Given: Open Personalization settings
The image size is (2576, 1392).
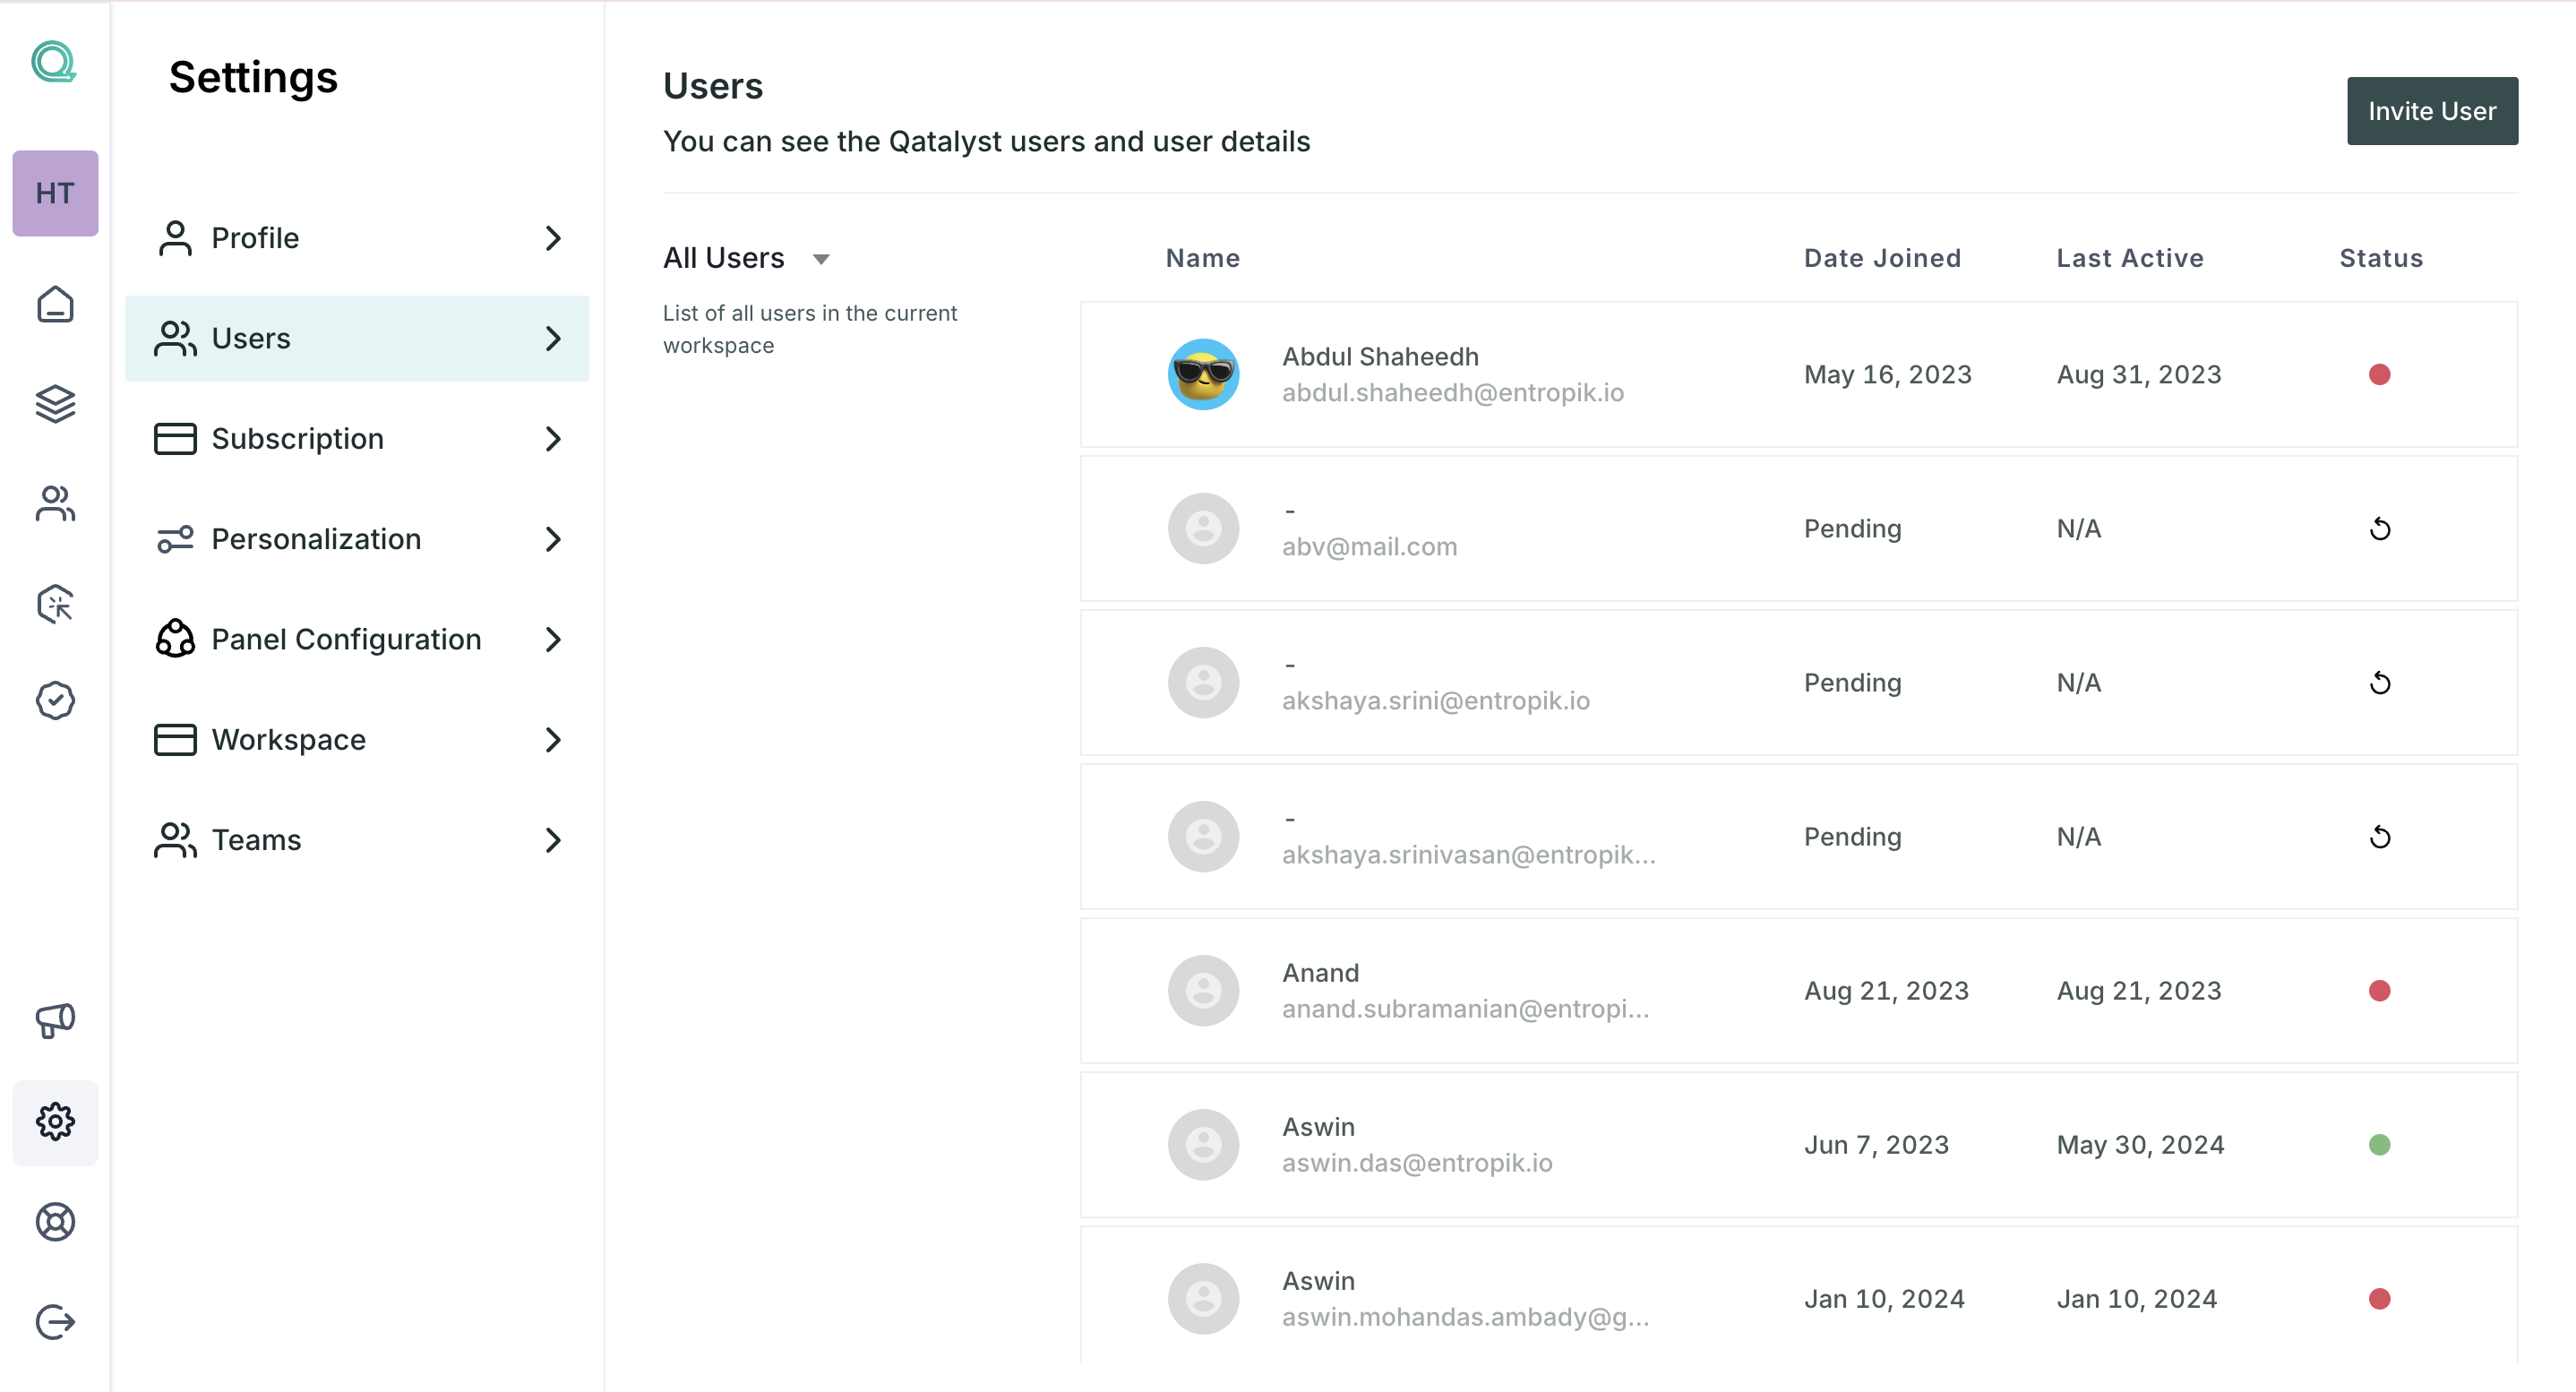Looking at the screenshot, I should point(357,539).
